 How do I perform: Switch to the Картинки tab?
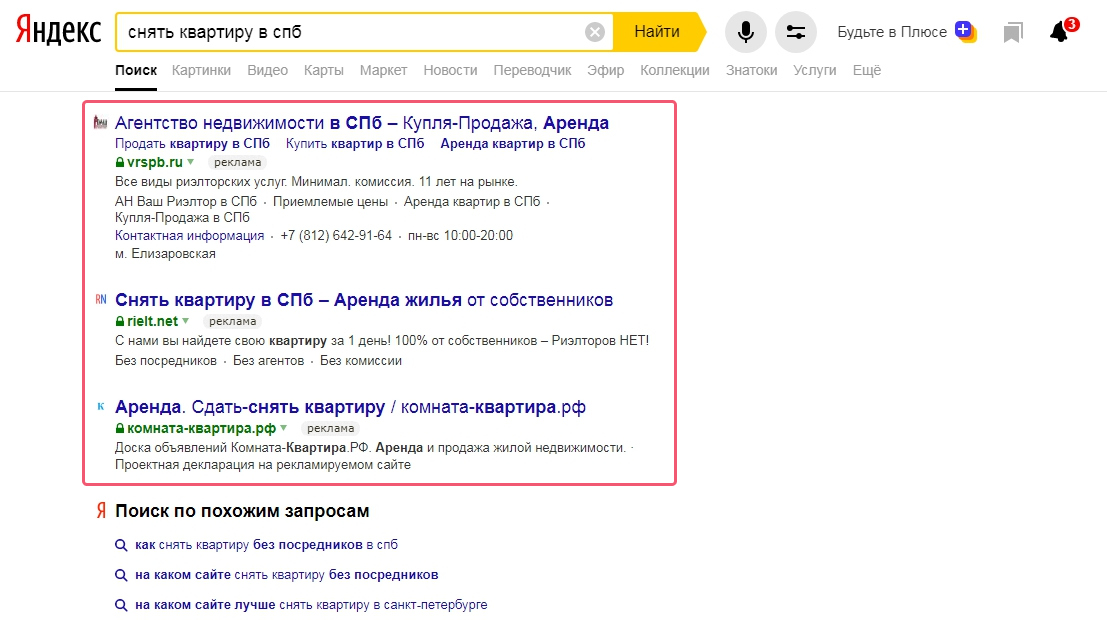coord(201,70)
